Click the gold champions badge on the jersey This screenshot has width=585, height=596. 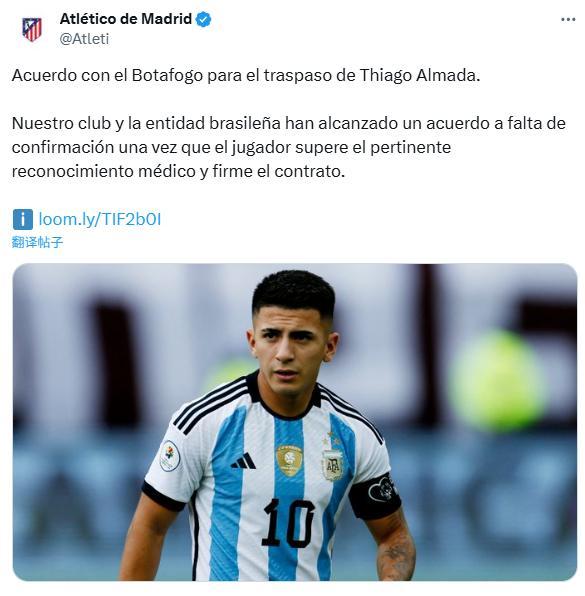click(x=289, y=460)
